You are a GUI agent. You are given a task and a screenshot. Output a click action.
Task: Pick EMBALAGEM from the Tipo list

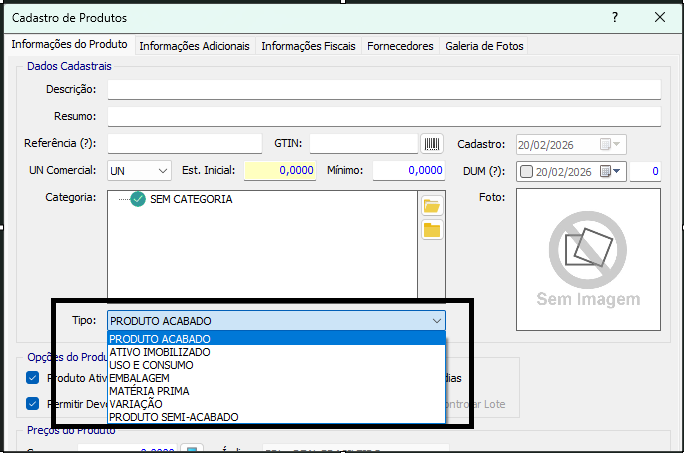click(277, 378)
